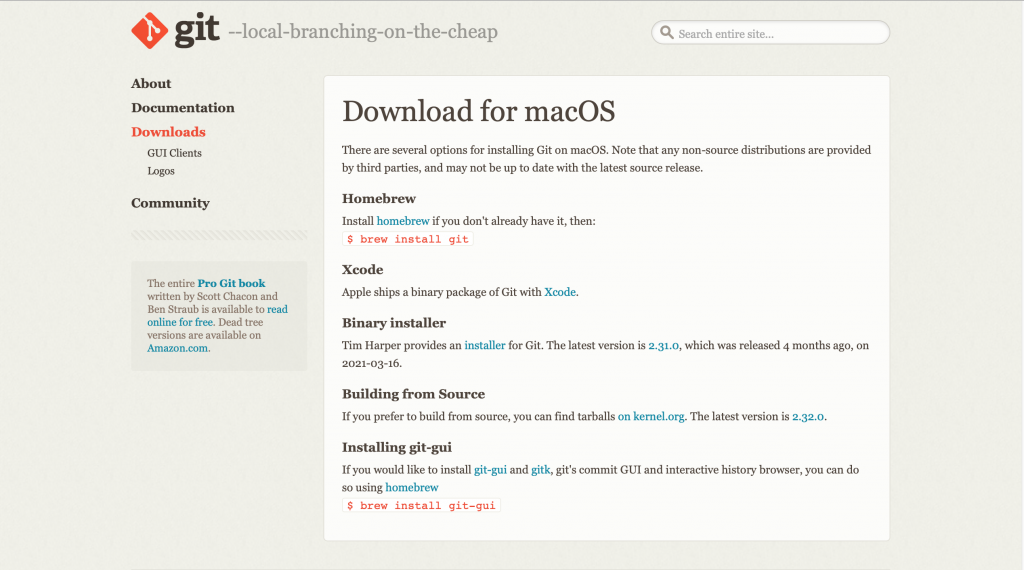Click the 2.32.0 version link

808,417
